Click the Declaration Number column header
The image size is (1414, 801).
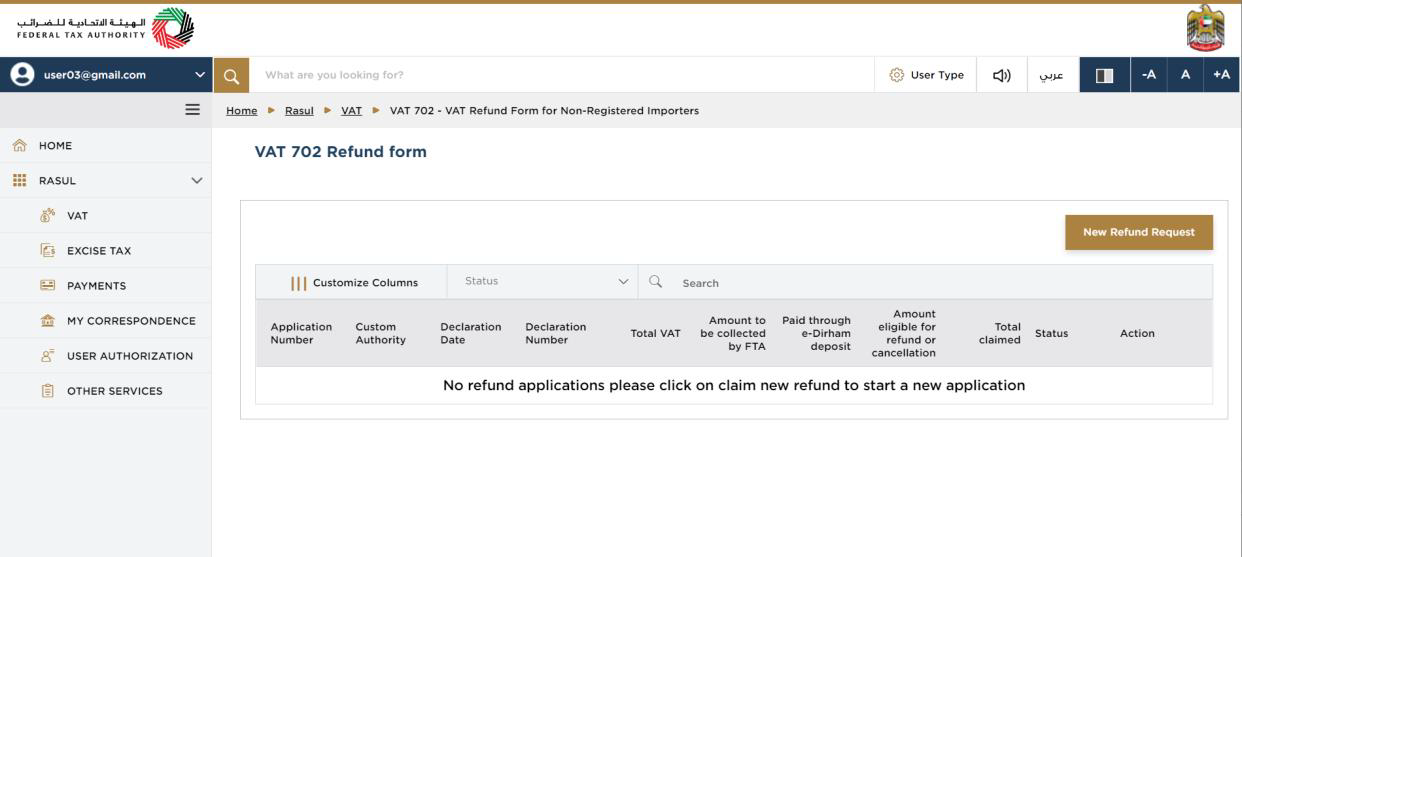click(556, 333)
